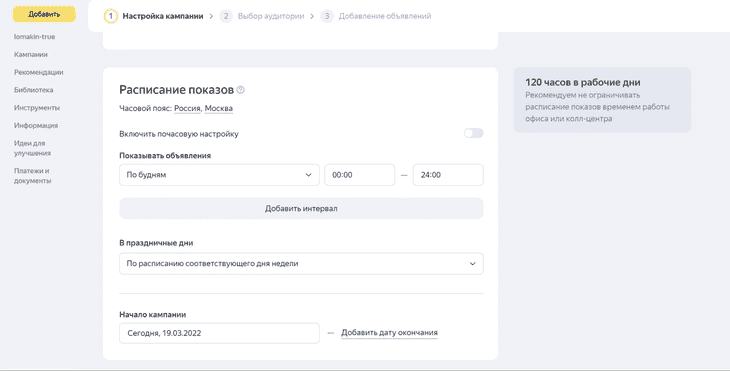Click the campaign start date field
Screen dimensions: 730x371
click(219, 333)
